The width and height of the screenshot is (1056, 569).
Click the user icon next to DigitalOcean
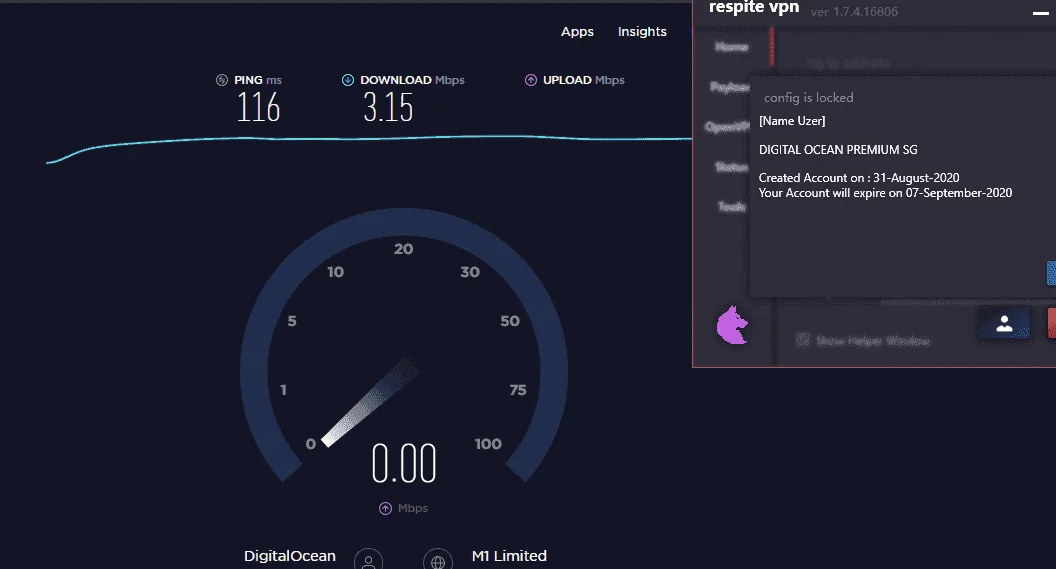tap(368, 560)
